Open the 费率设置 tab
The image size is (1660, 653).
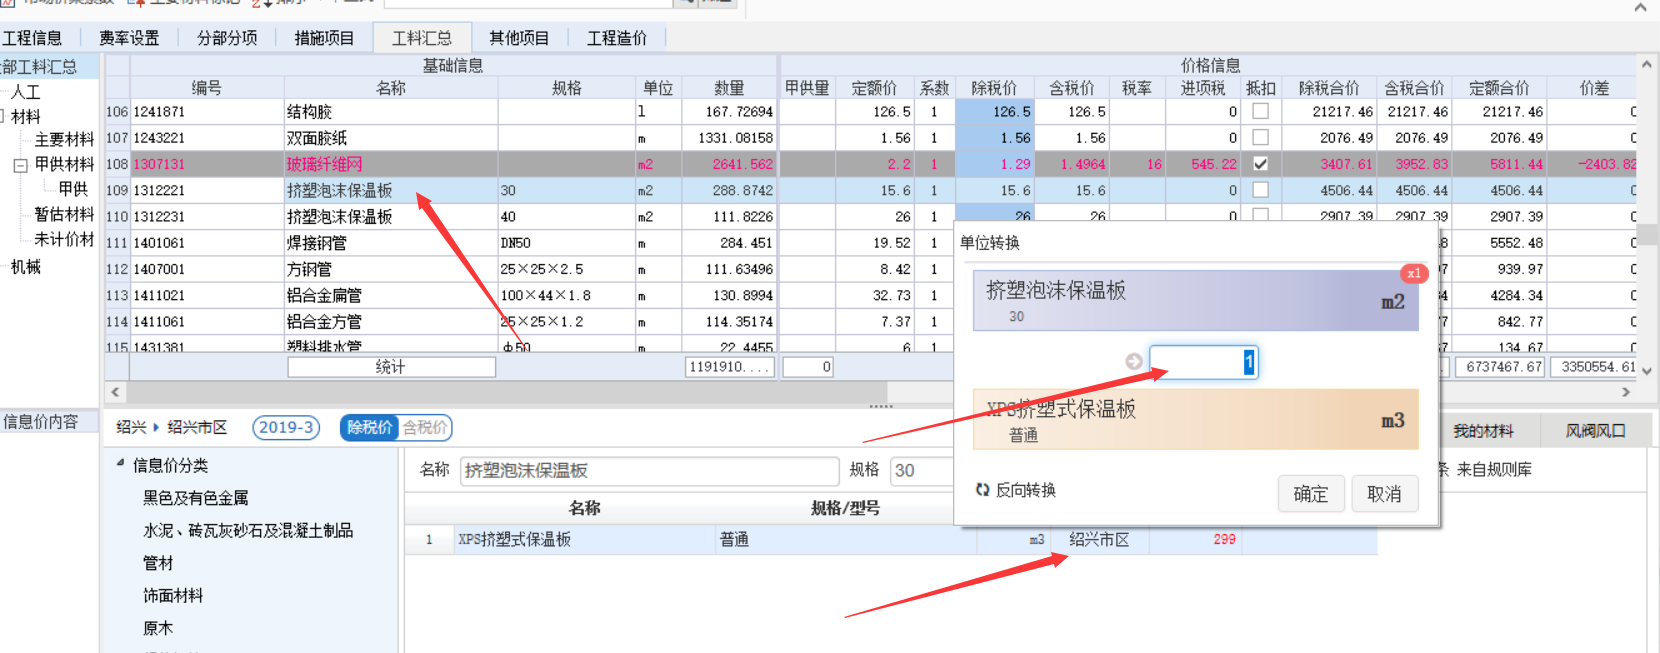tap(129, 38)
